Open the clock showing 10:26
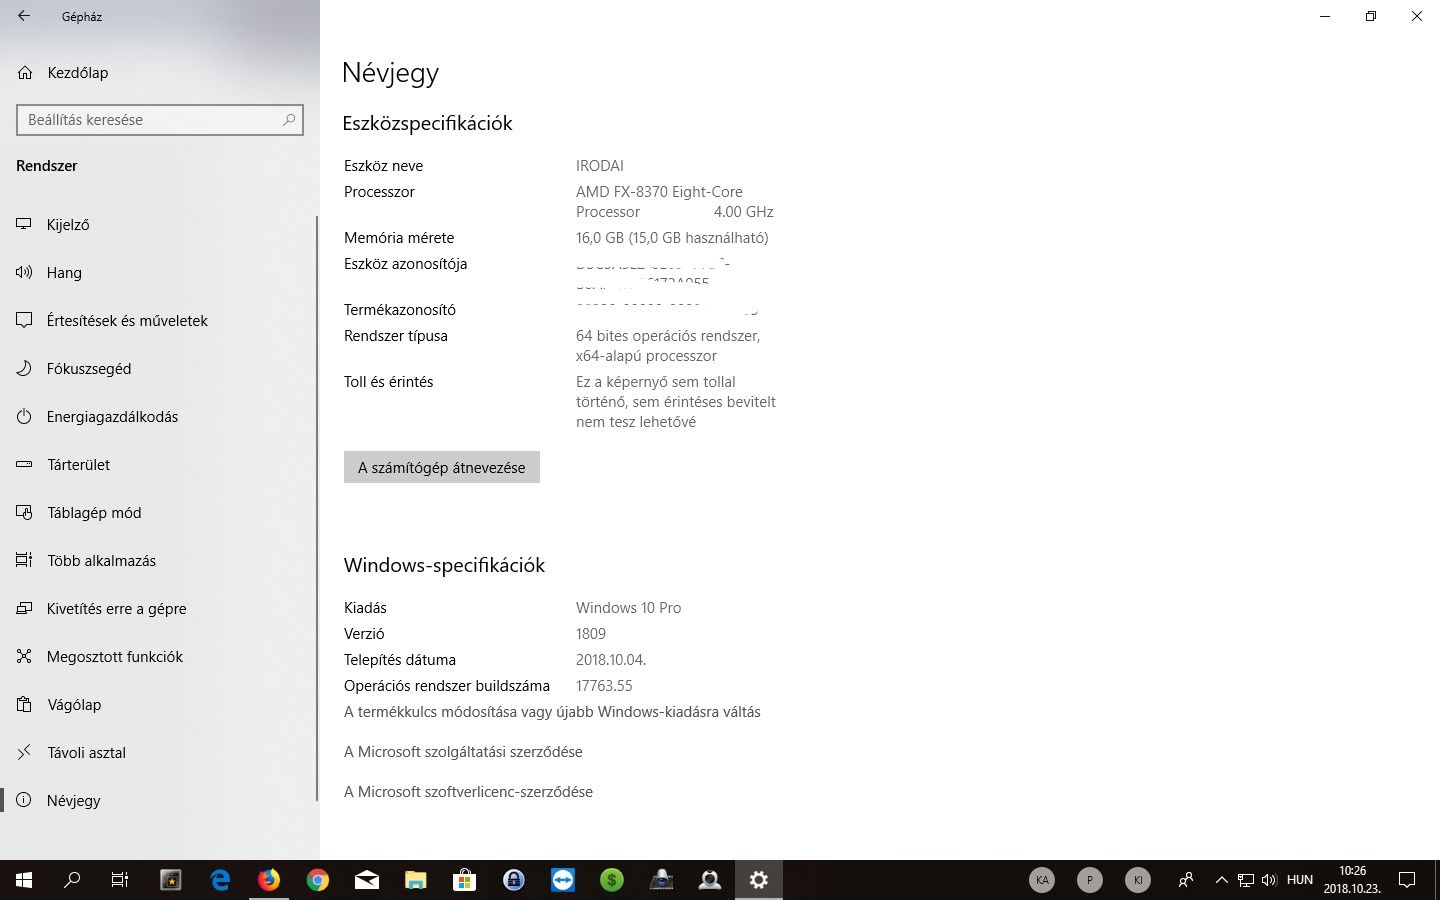 pos(1352,880)
